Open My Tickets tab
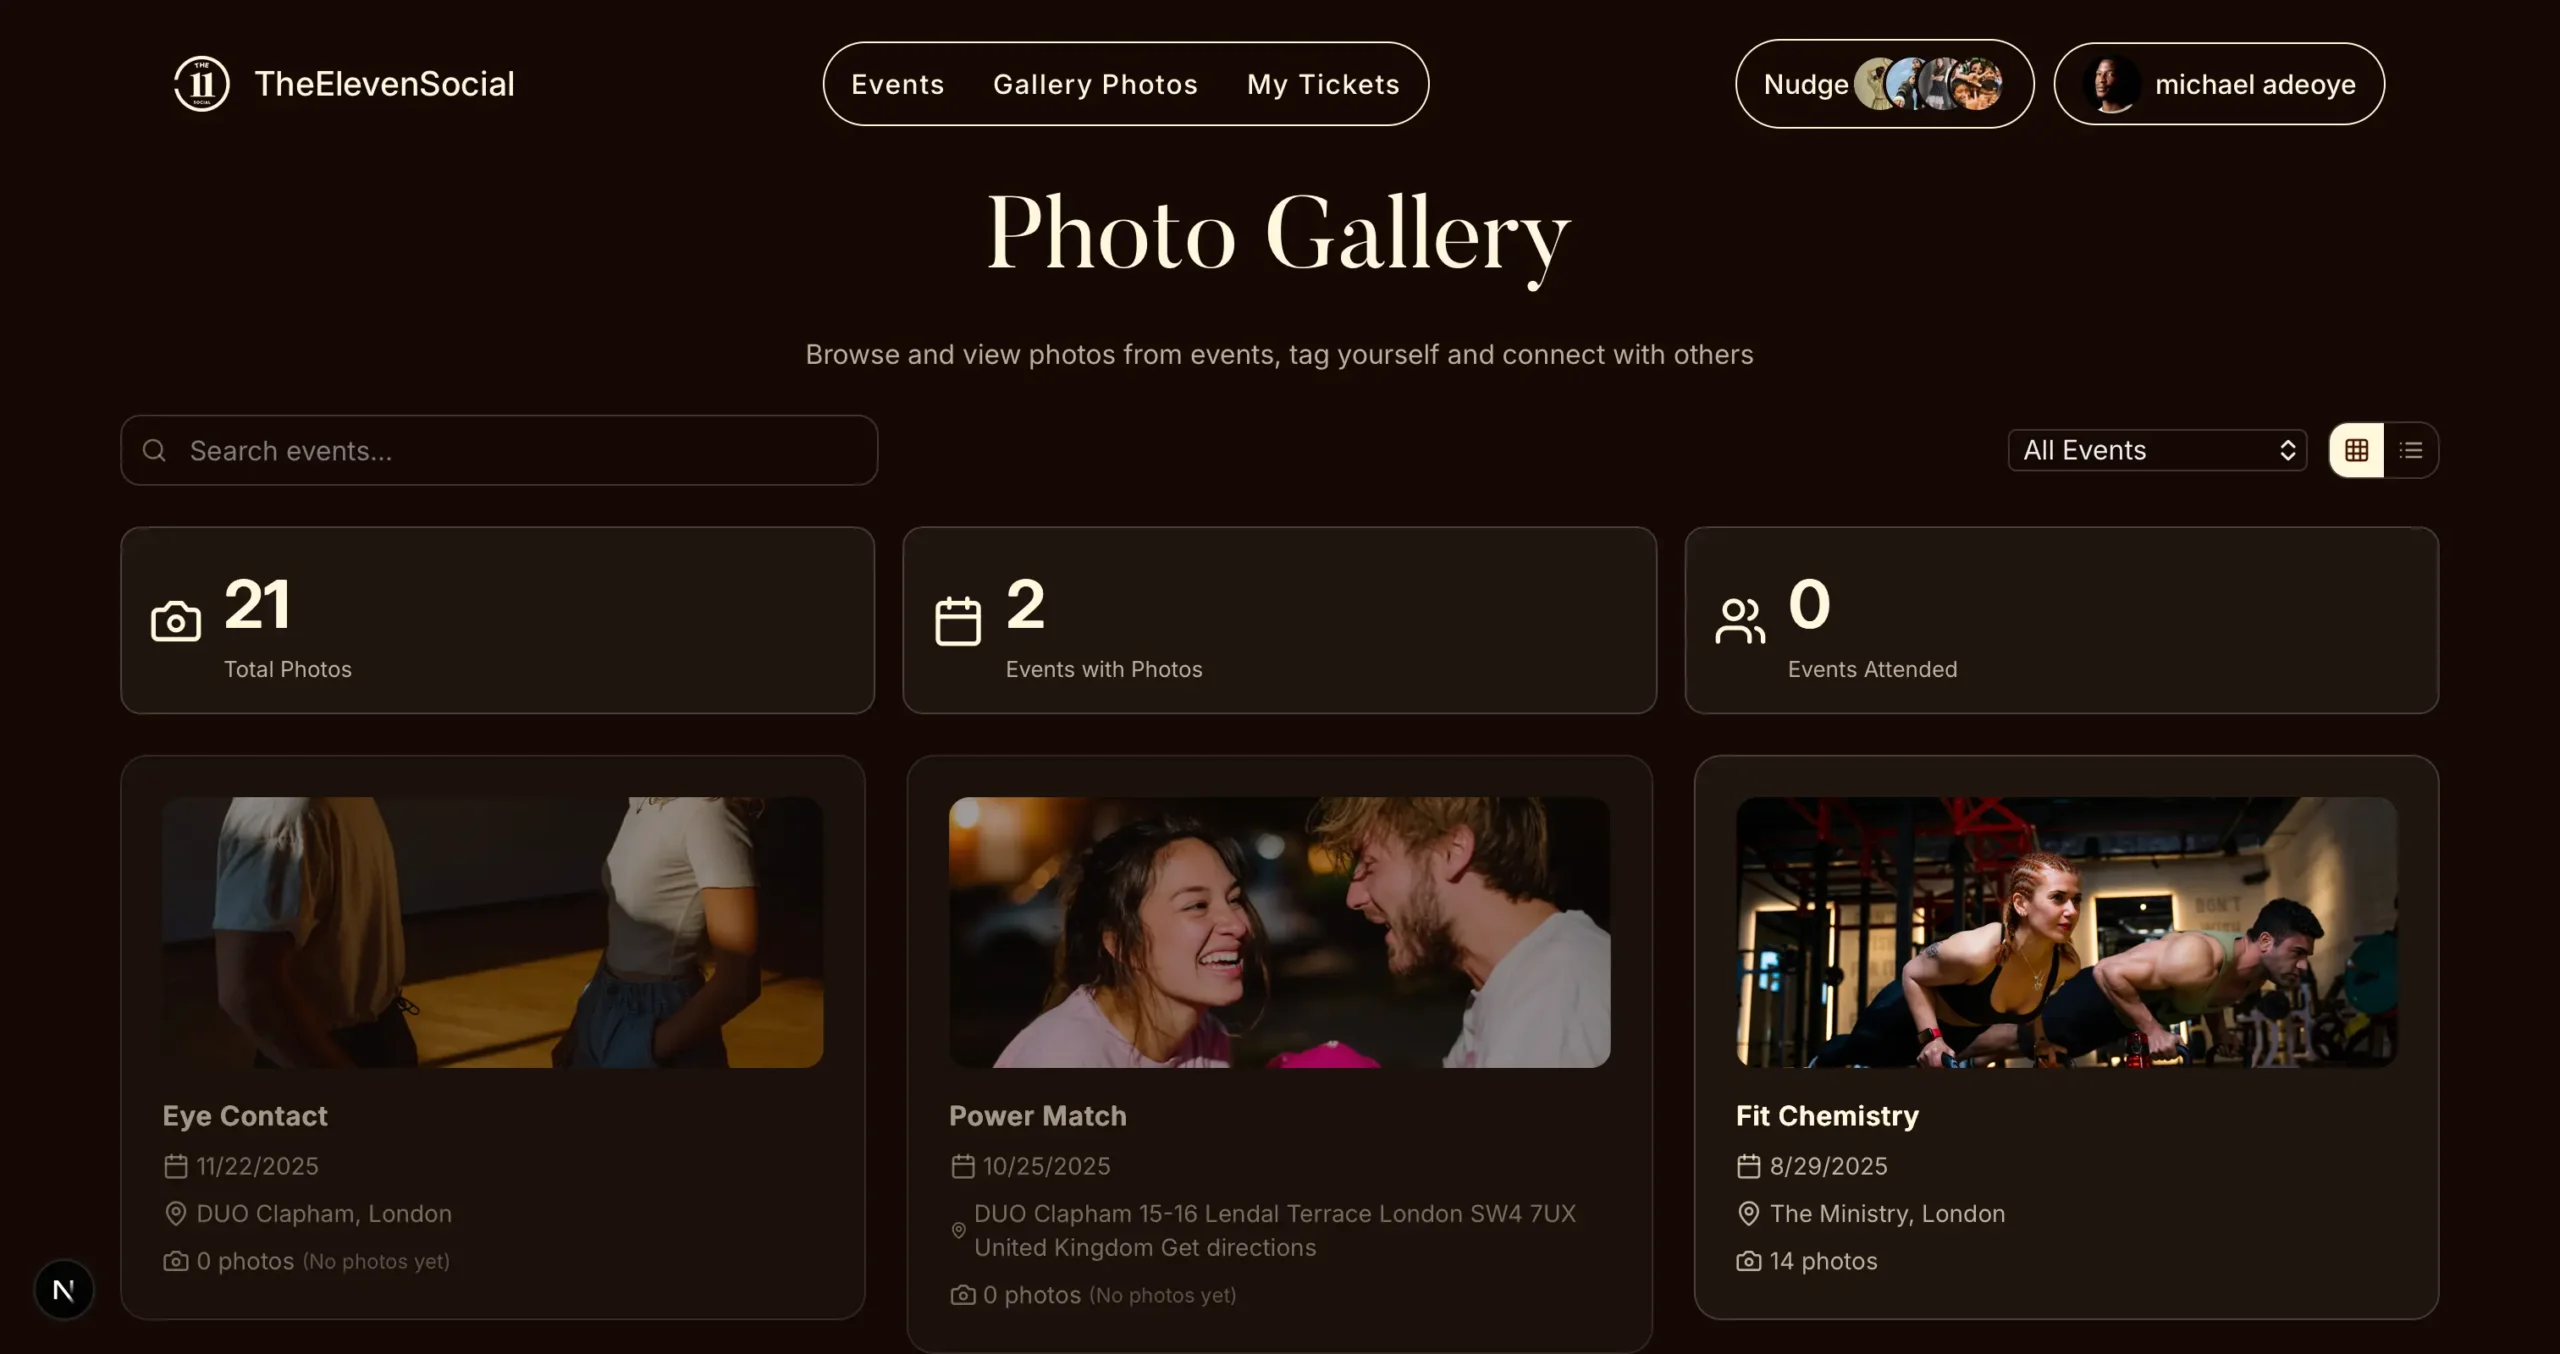2560x1354 pixels. click(1322, 84)
